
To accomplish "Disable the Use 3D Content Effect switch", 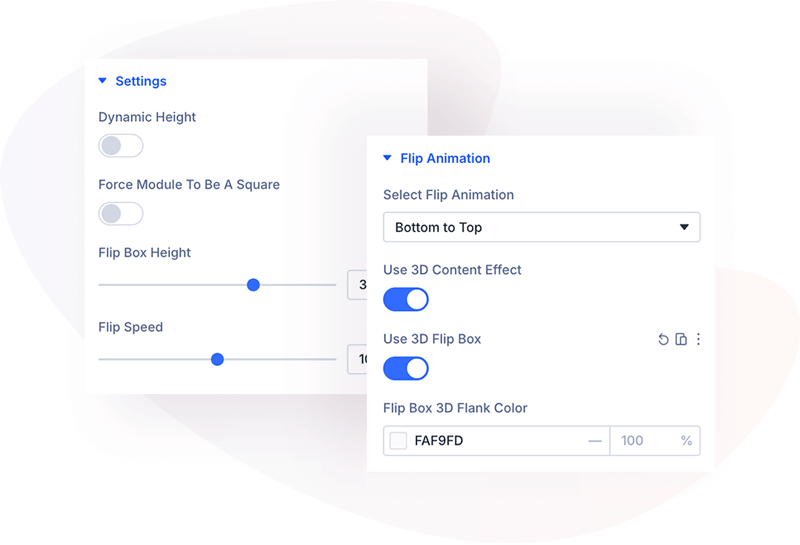I will point(406,299).
